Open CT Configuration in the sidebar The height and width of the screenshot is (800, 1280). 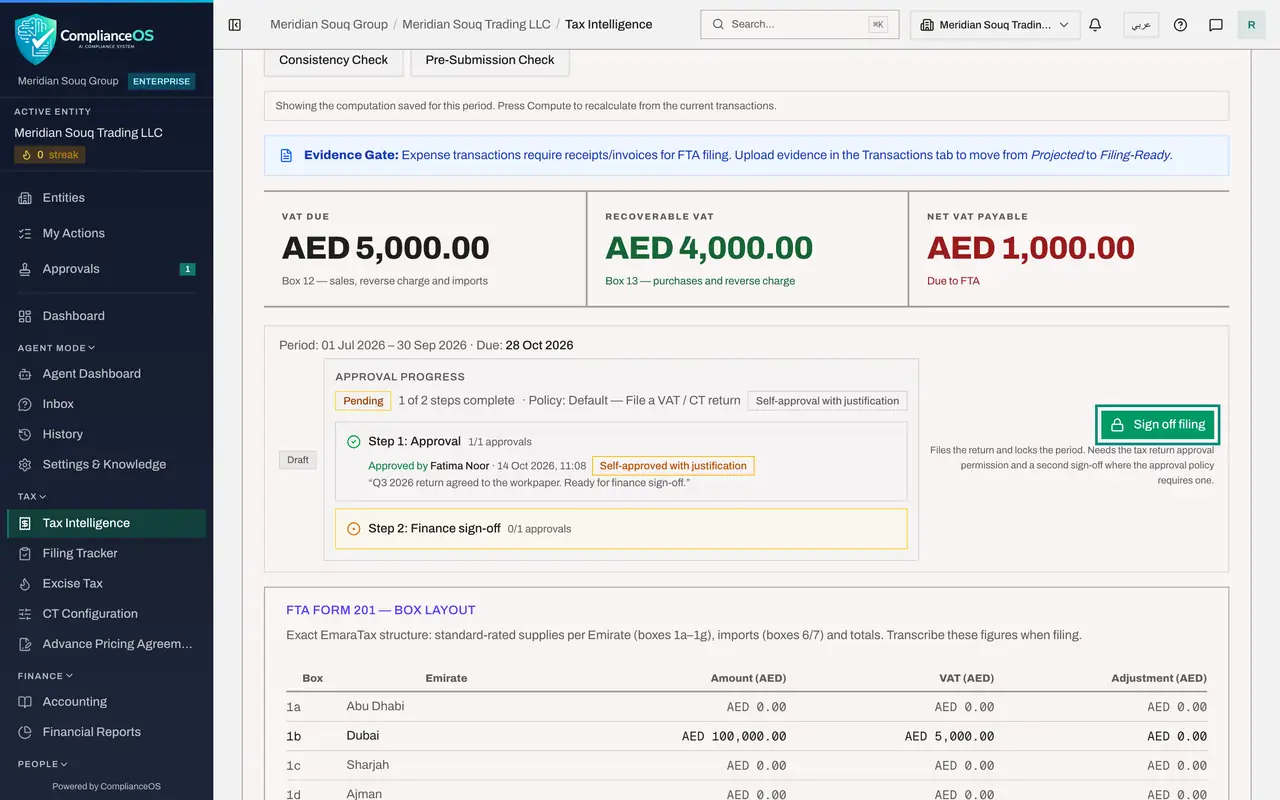pyautogui.click(x=106, y=614)
